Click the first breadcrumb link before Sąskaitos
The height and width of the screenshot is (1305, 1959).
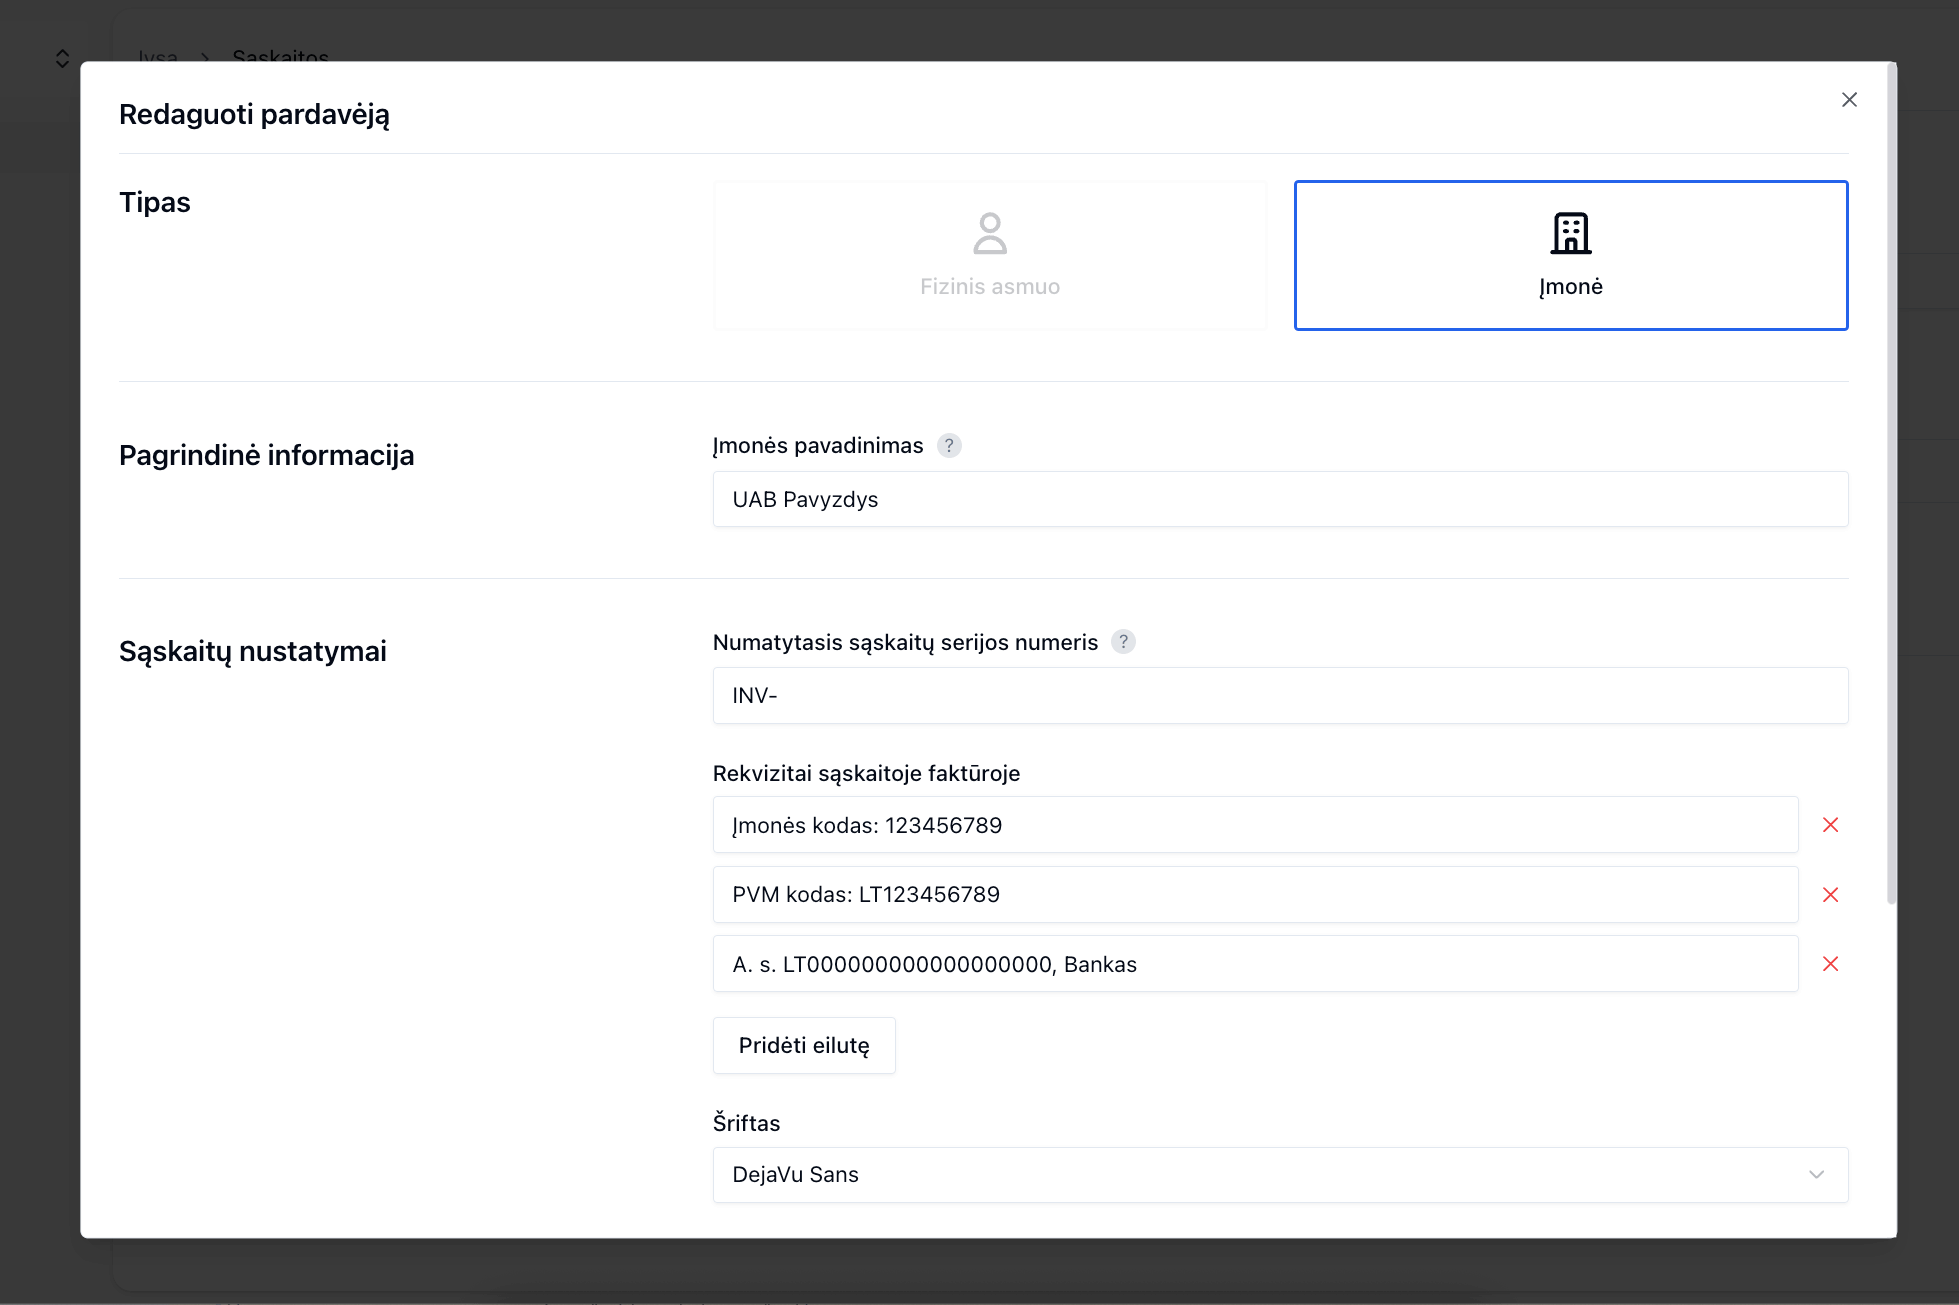click(158, 56)
